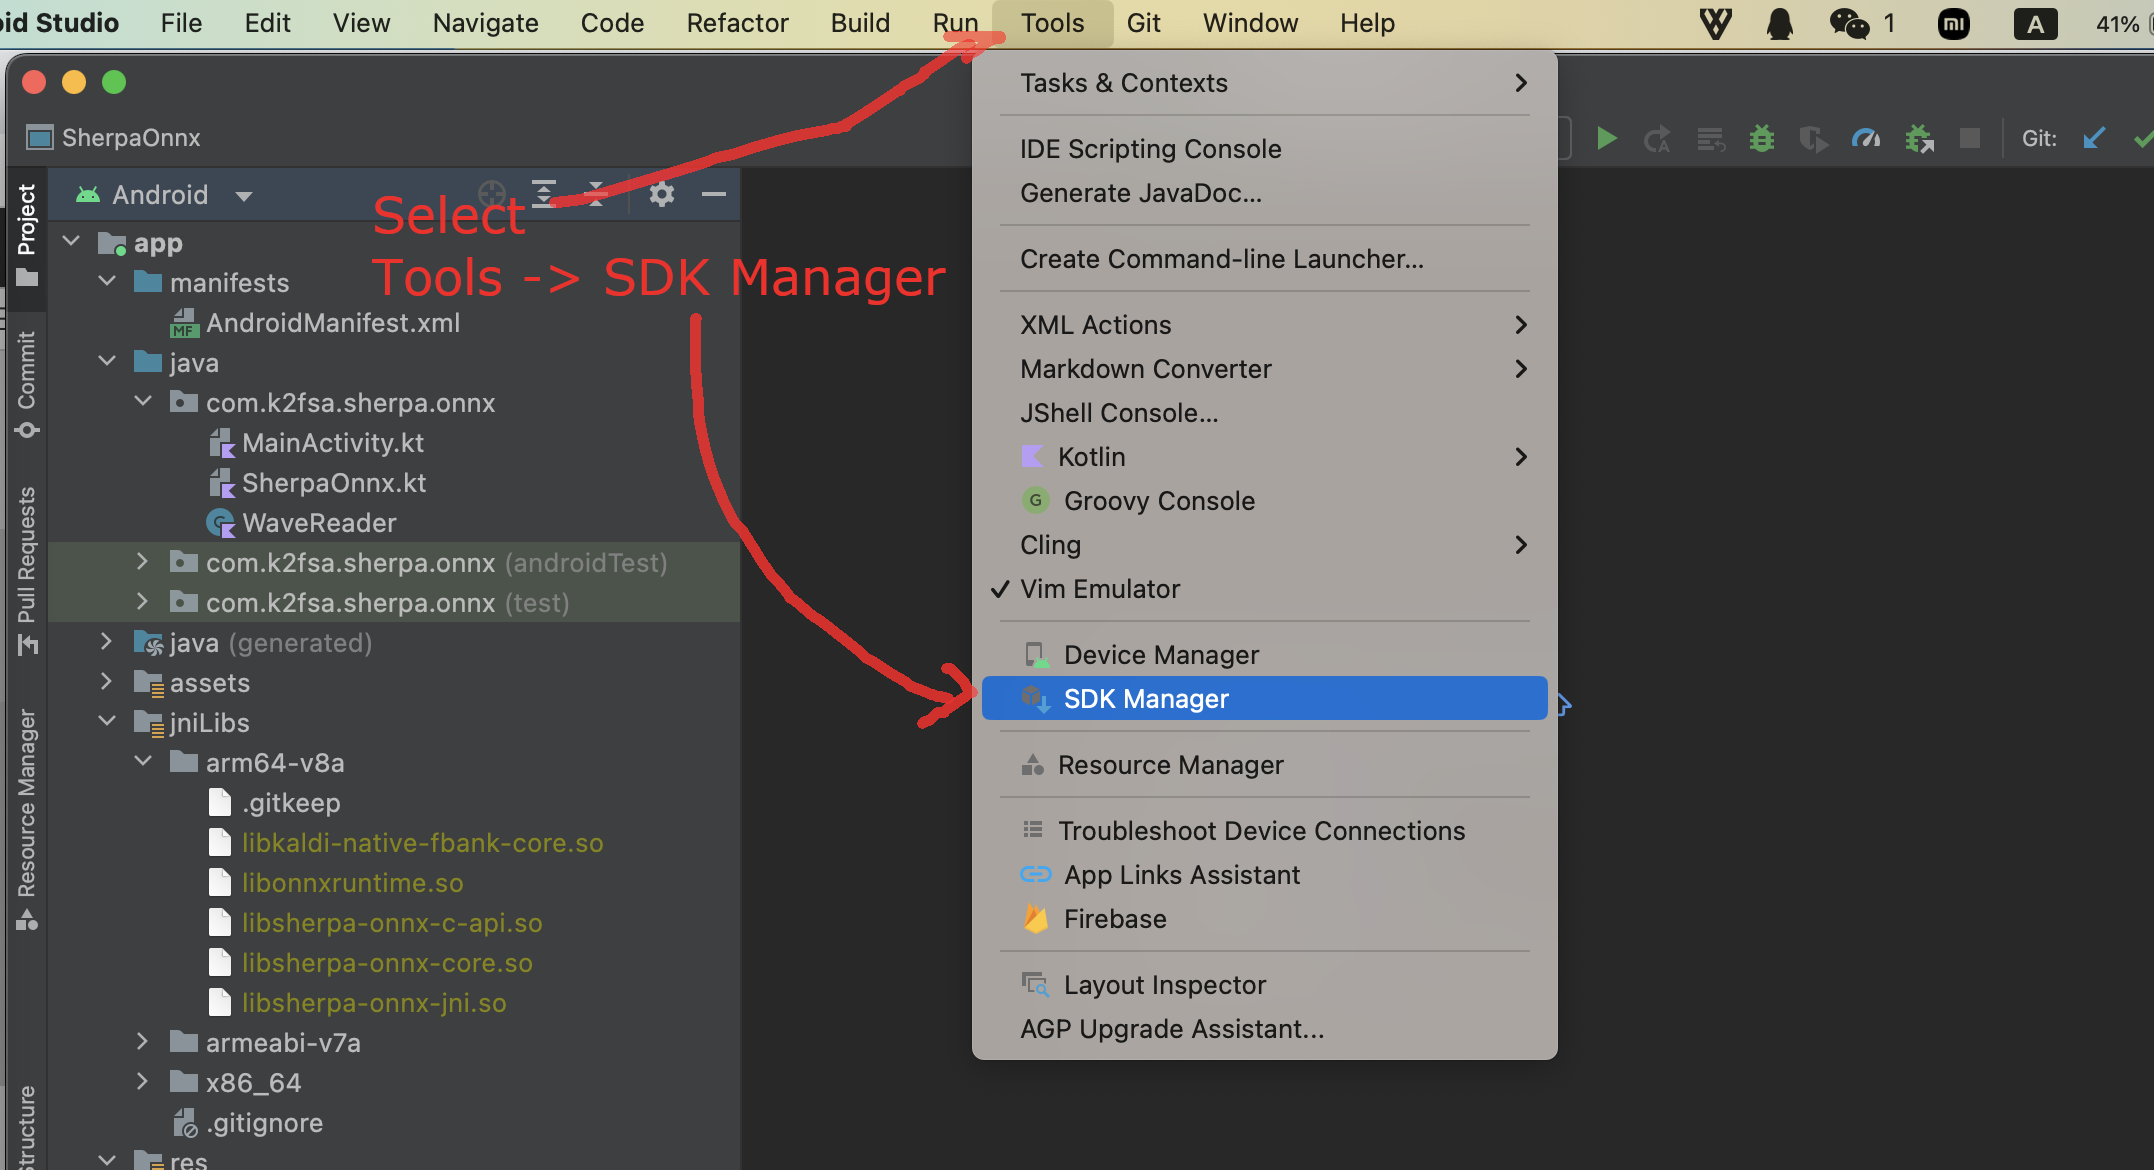Open Resource Manager from Tools menu
2154x1170 pixels.
point(1264,765)
